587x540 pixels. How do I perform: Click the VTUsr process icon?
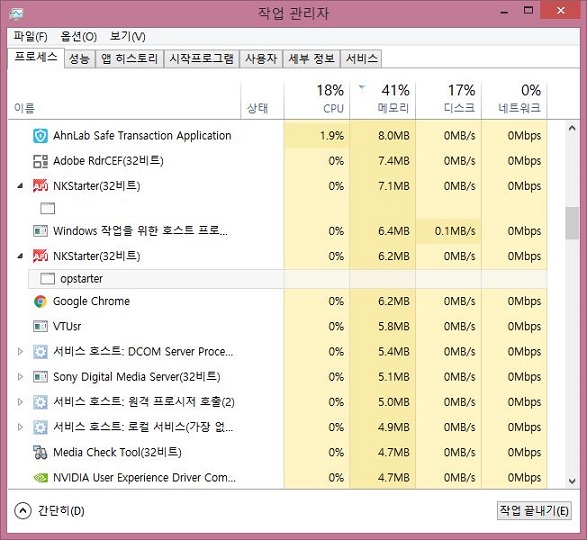[x=40, y=326]
